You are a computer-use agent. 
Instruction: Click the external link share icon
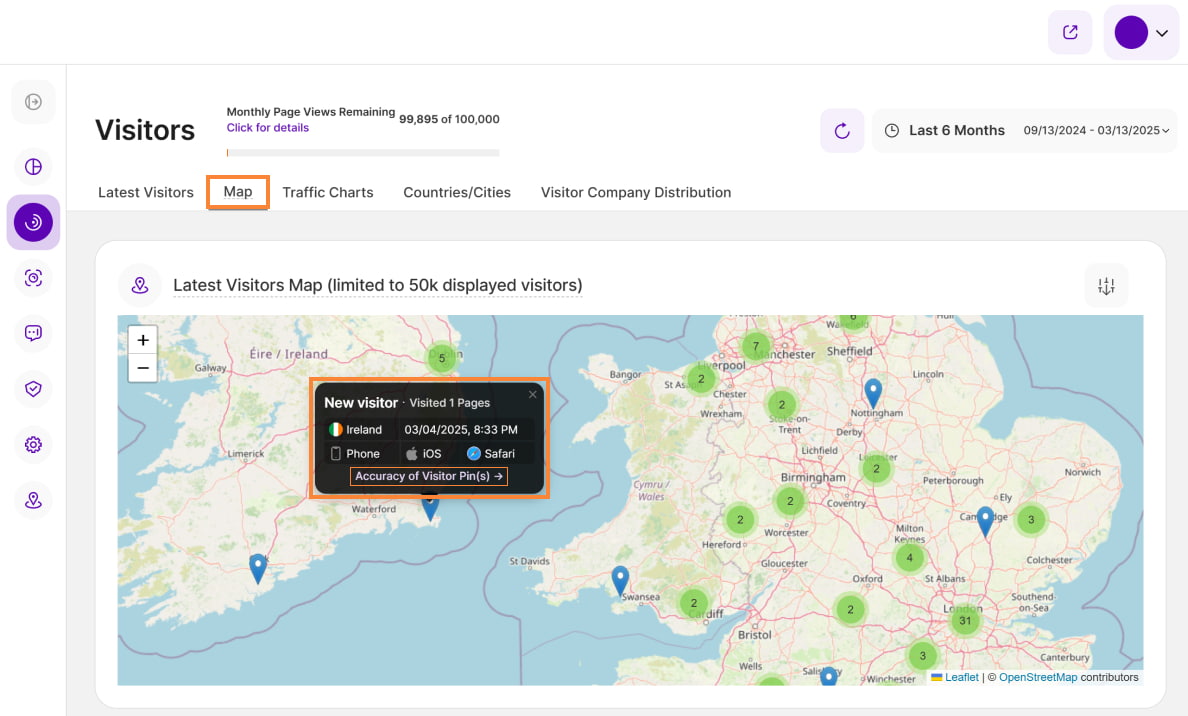[1070, 32]
